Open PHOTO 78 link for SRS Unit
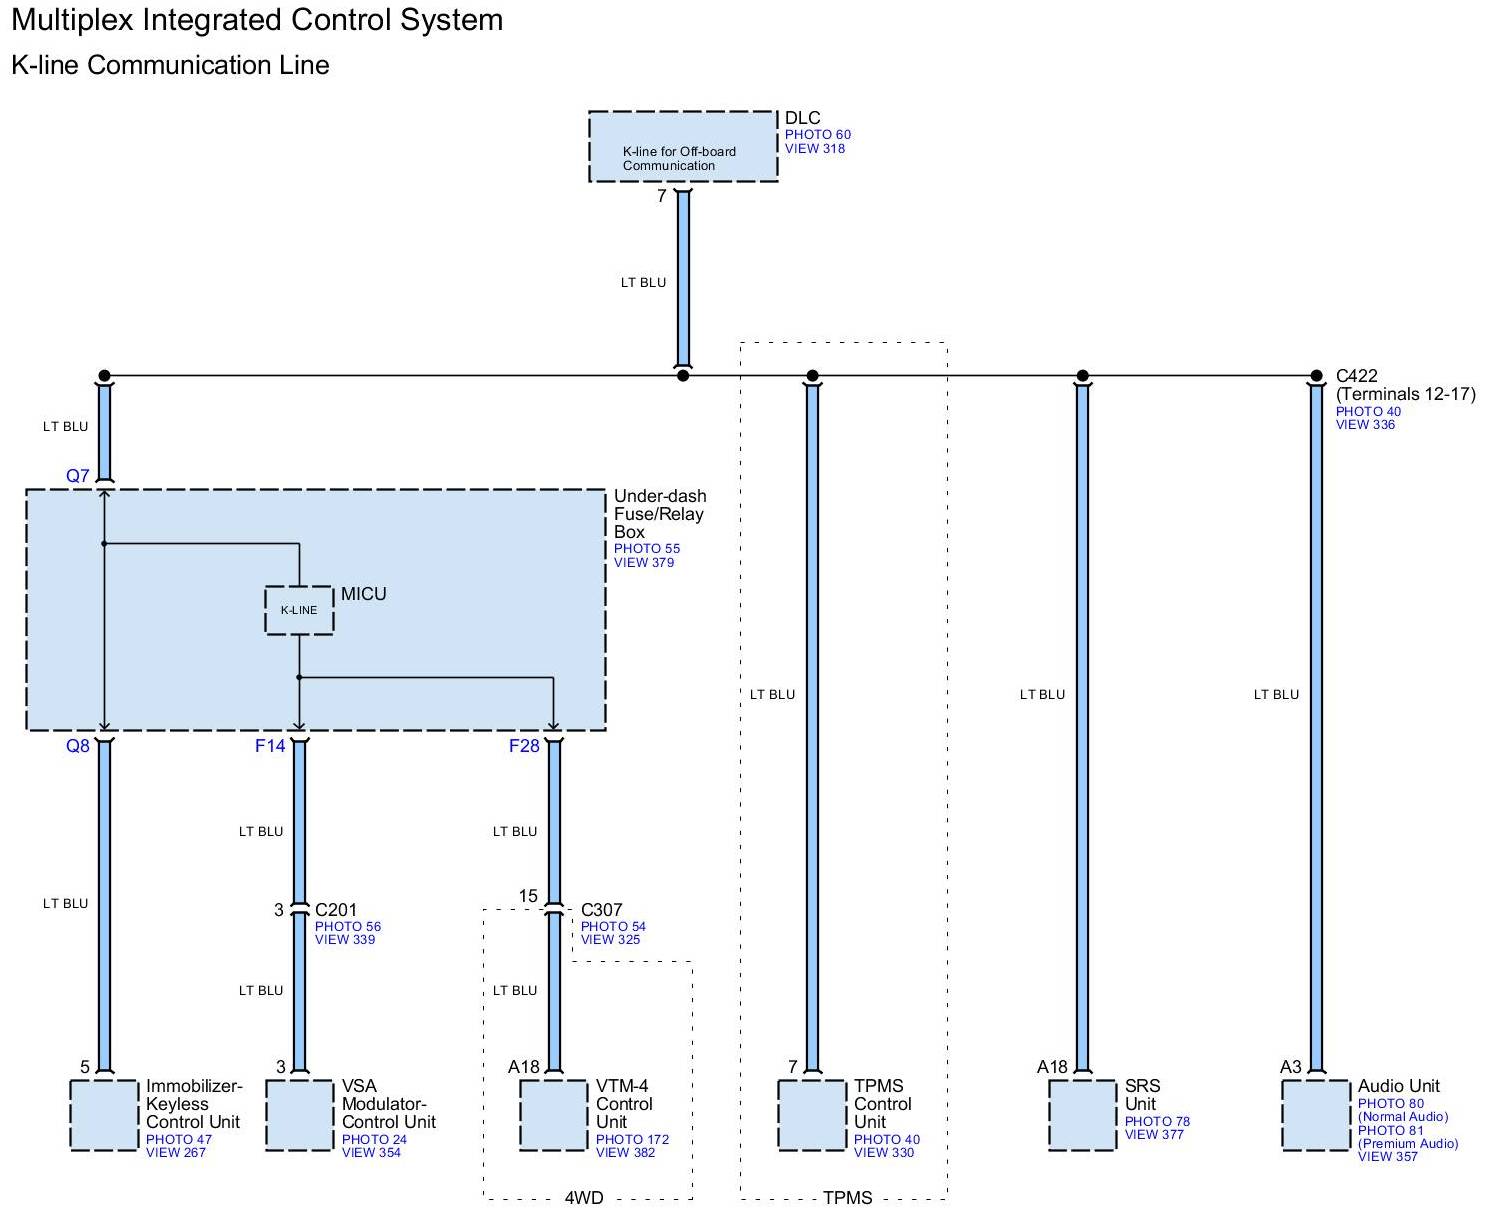The image size is (1486, 1214). 1157,1121
